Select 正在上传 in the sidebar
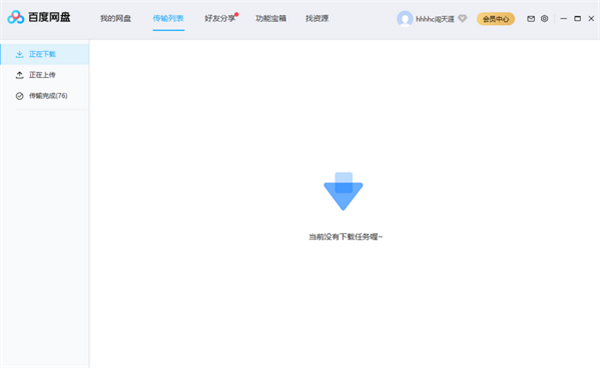This screenshot has width=600, height=368. click(x=45, y=75)
